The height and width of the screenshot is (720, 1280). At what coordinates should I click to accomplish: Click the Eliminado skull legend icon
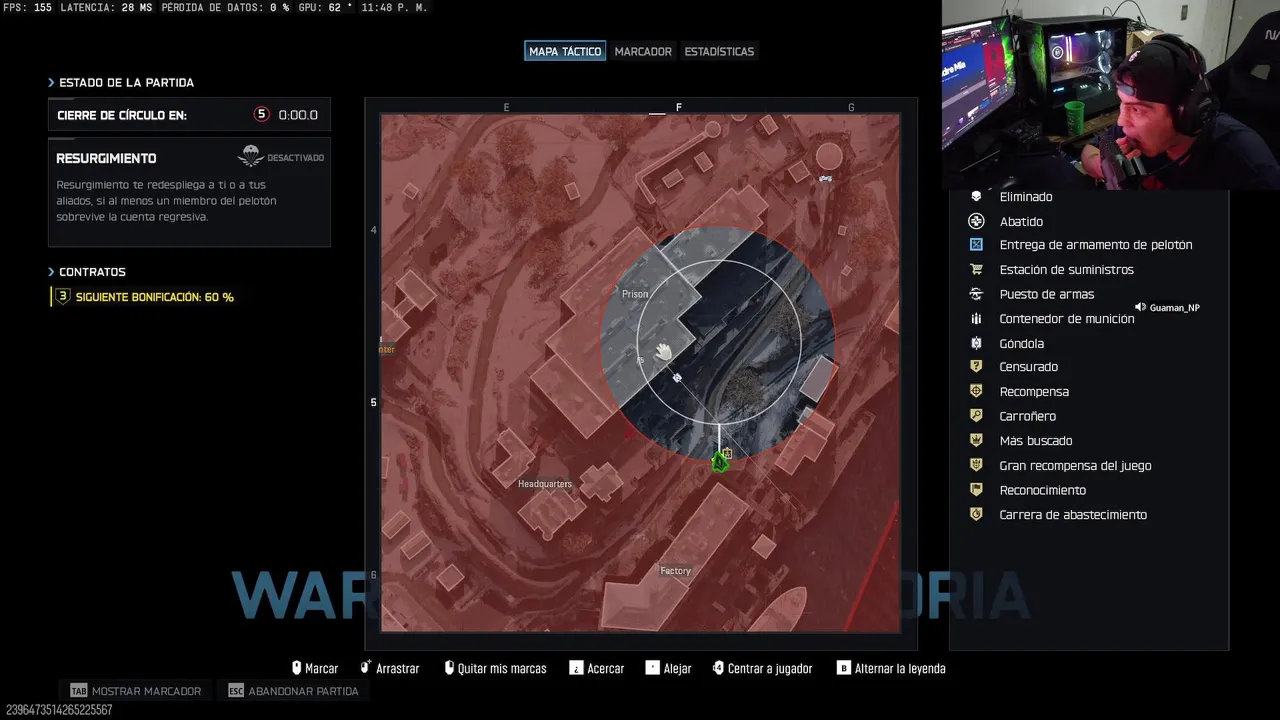tap(976, 197)
